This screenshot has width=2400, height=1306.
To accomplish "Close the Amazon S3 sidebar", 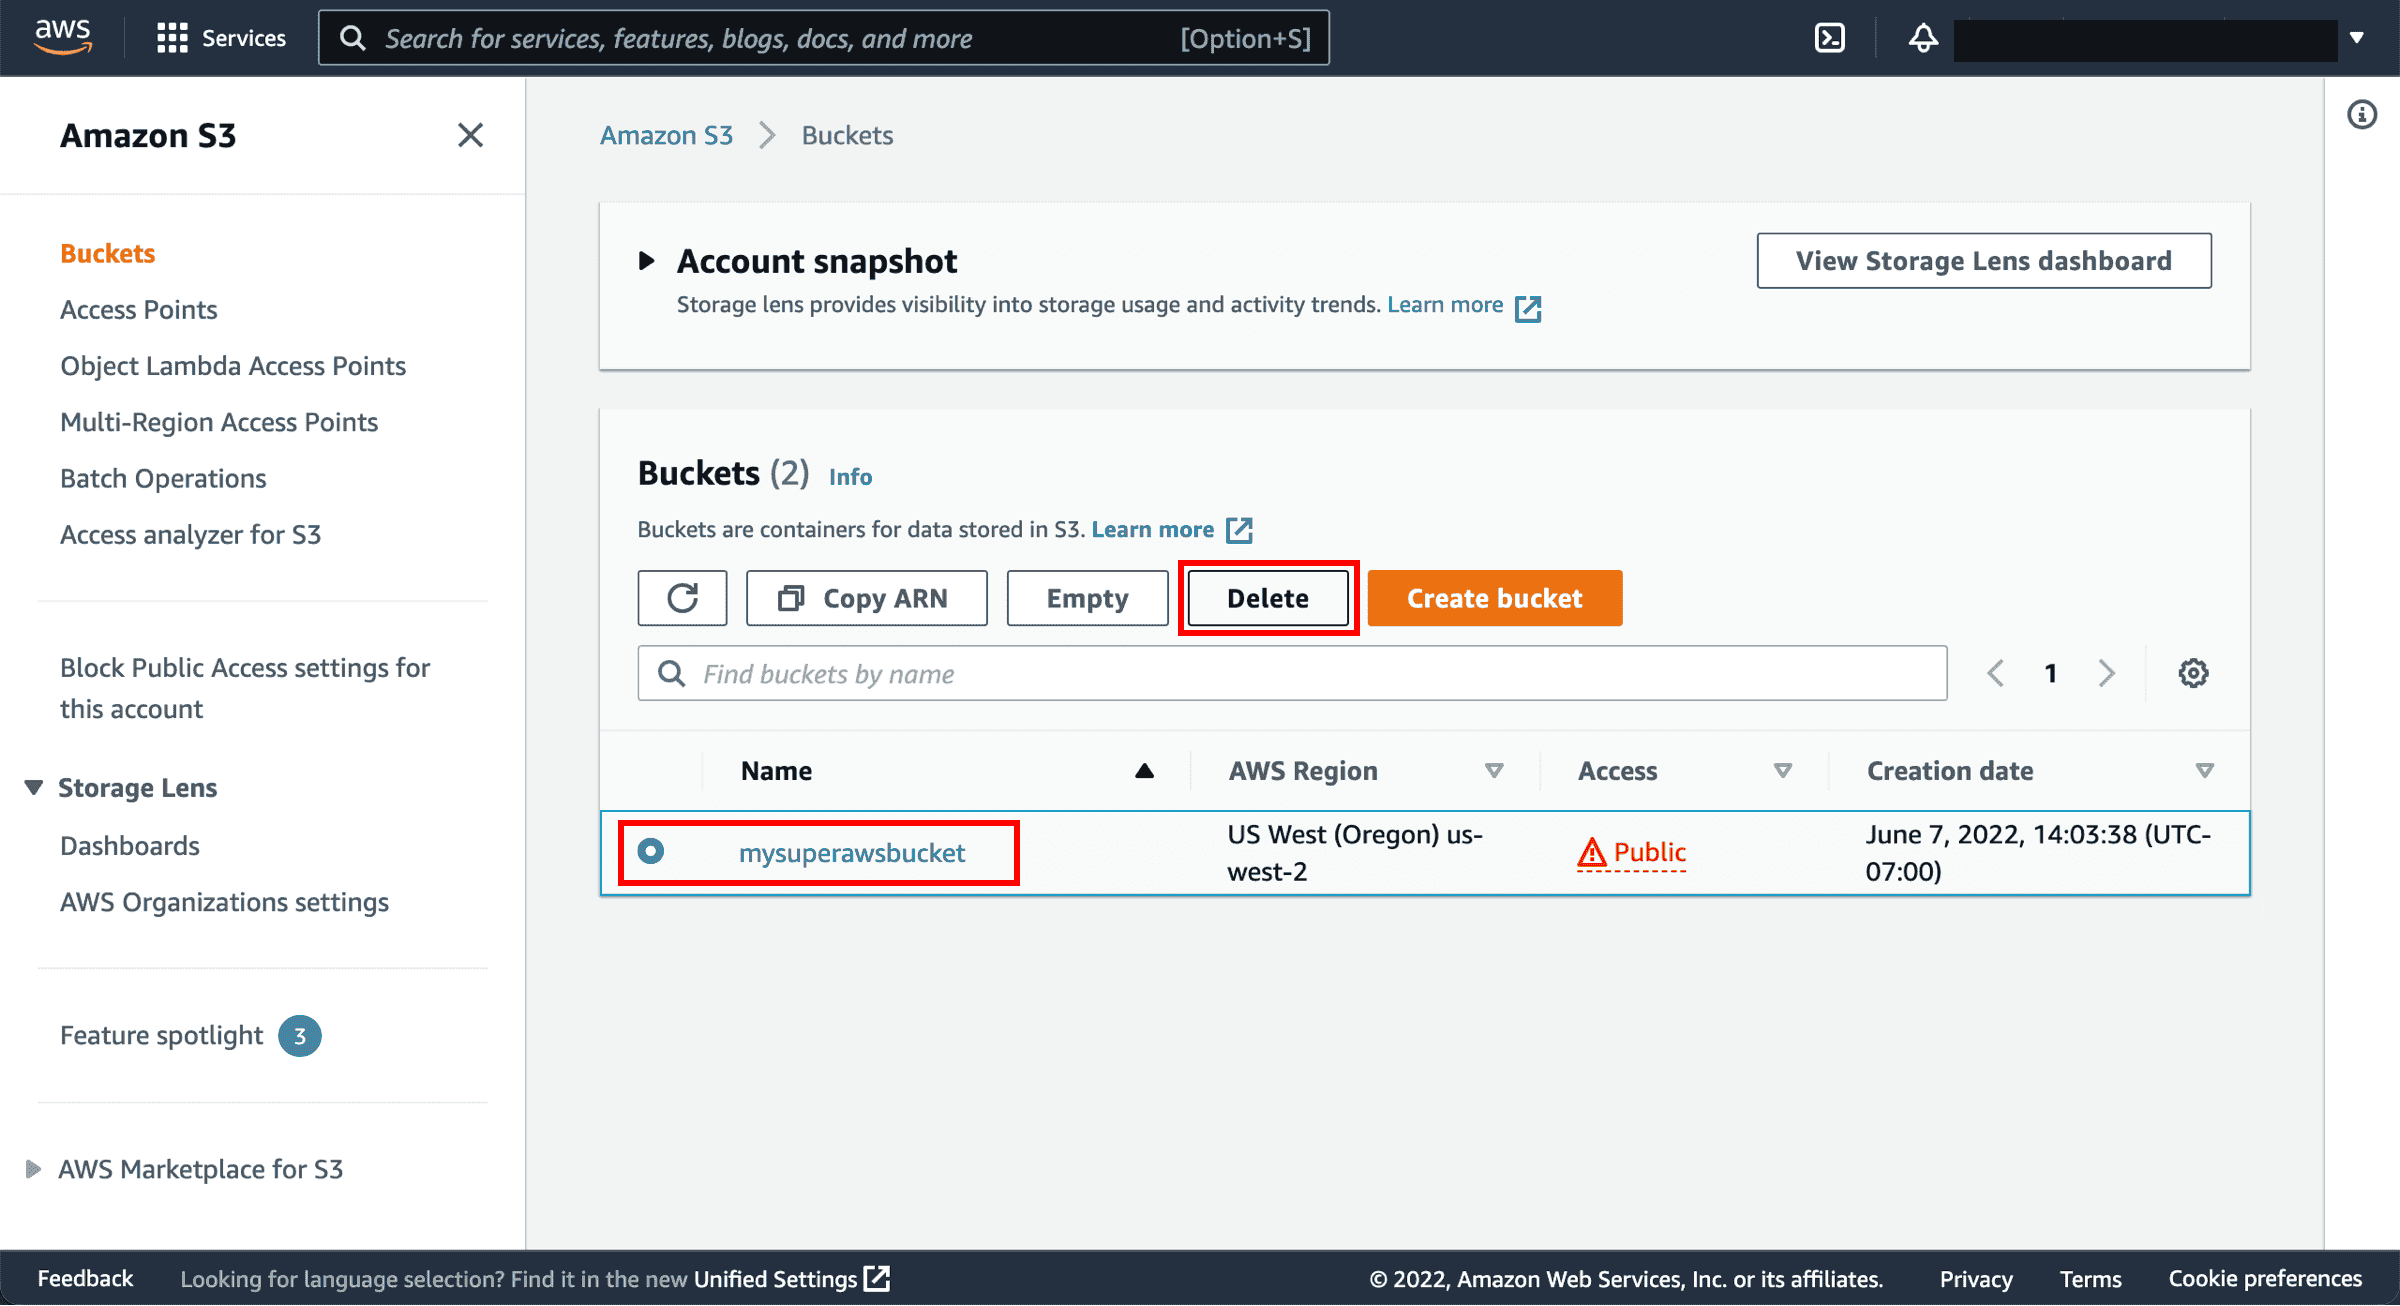I will tap(470, 135).
